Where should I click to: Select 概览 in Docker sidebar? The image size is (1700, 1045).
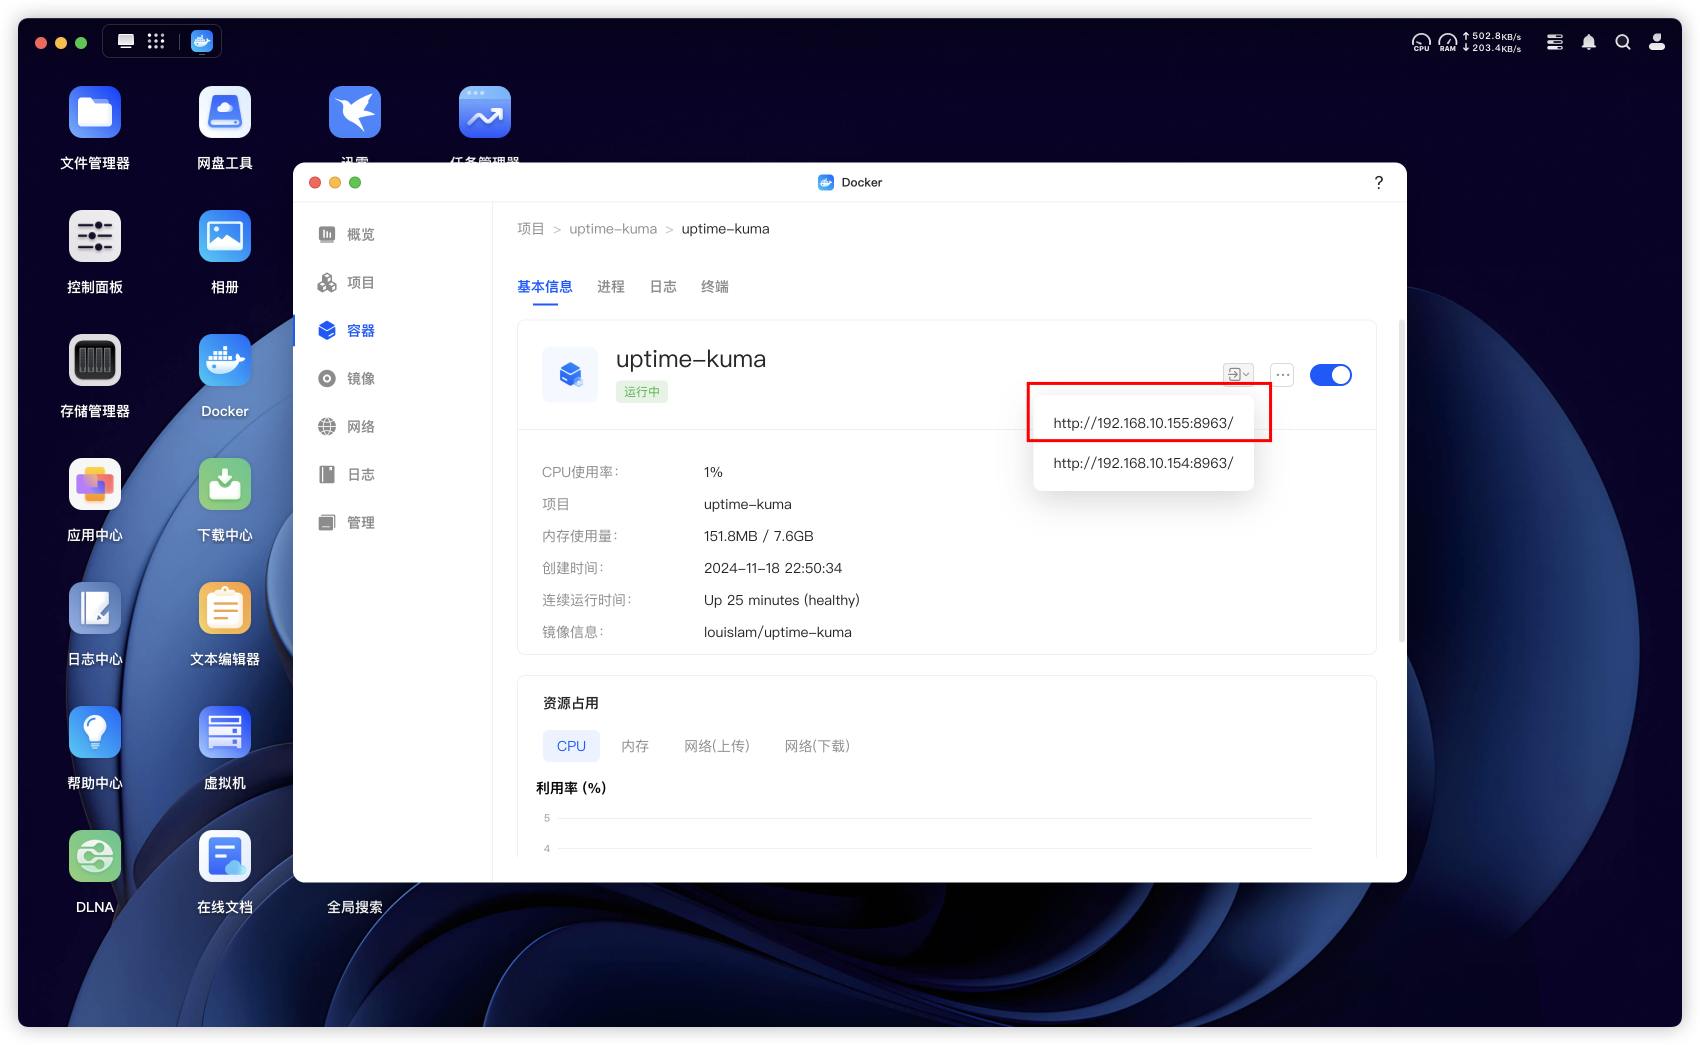coord(346,234)
